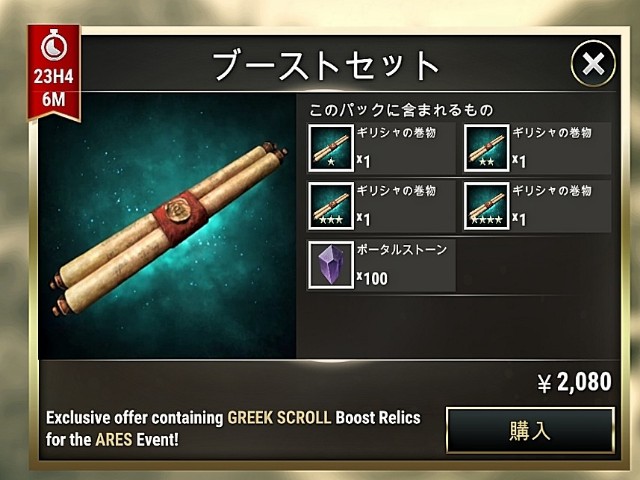Tap the GREEK SCROLL highlighted description text
This screenshot has width=640, height=480.
click(x=279, y=418)
